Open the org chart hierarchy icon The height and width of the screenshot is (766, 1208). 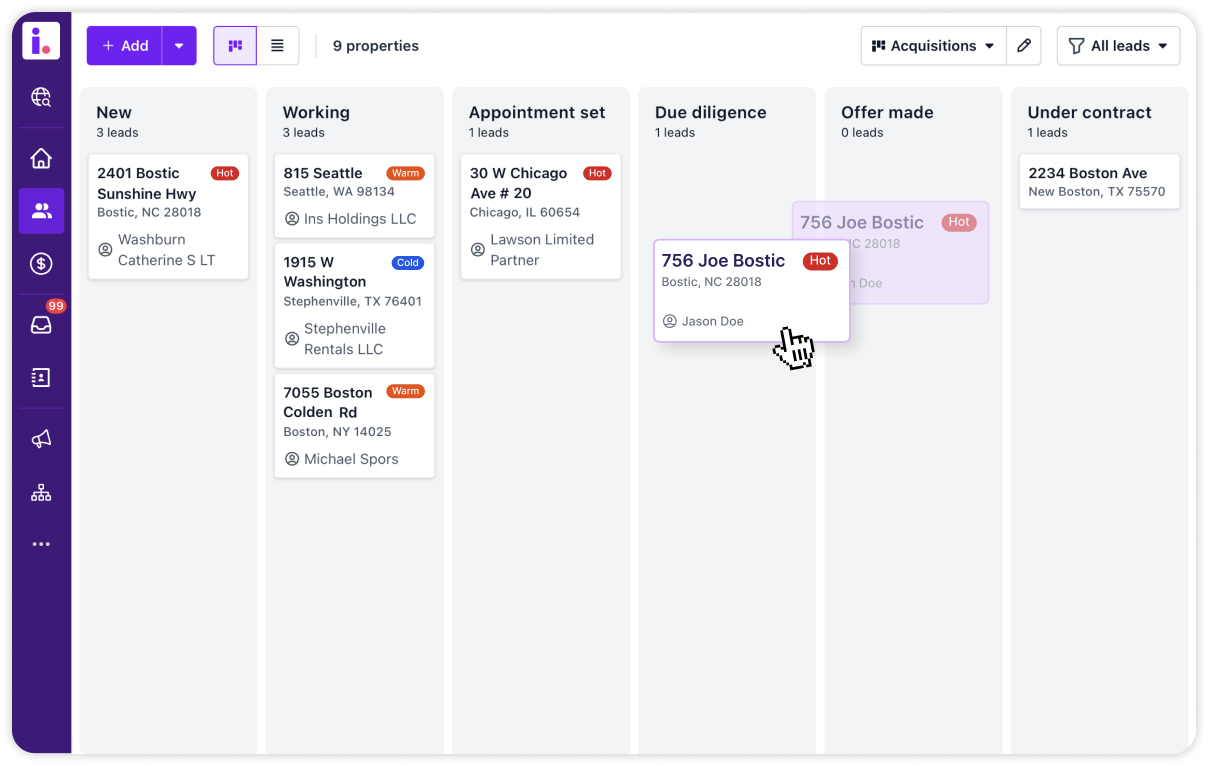tap(41, 492)
